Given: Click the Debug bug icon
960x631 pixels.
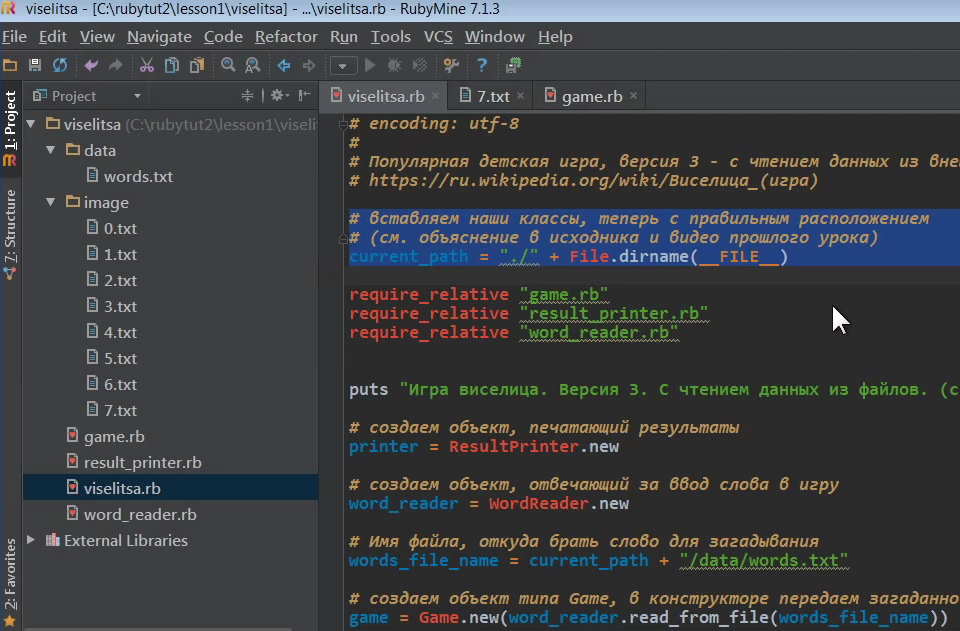Looking at the screenshot, I should click(x=394, y=65).
